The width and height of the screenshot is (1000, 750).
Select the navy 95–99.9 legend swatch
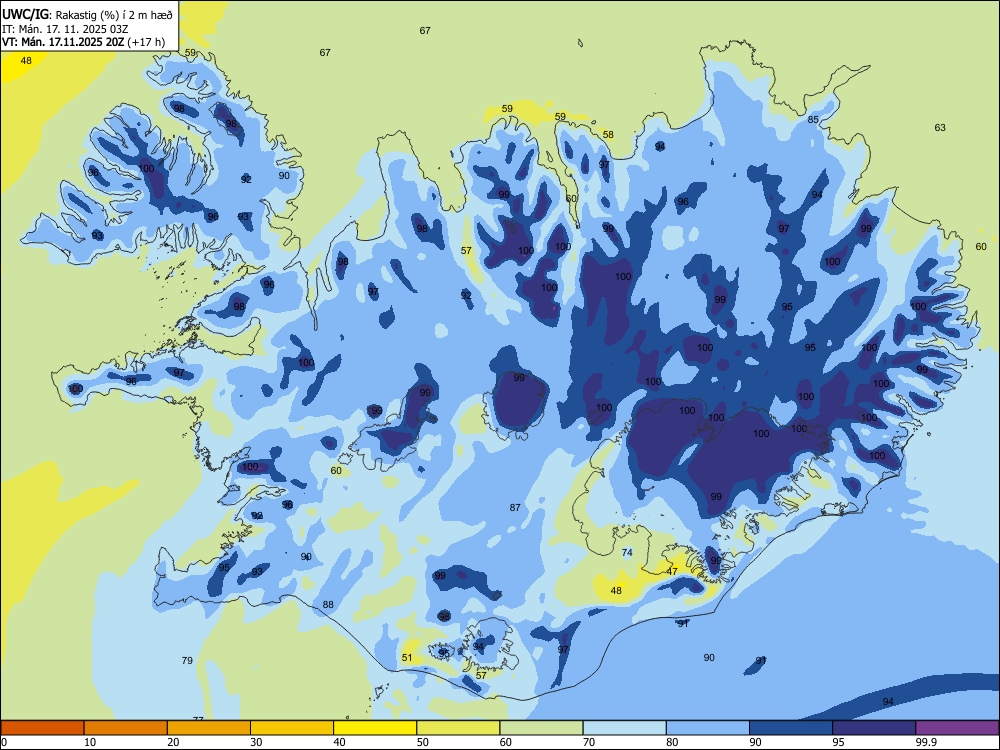coord(874,728)
